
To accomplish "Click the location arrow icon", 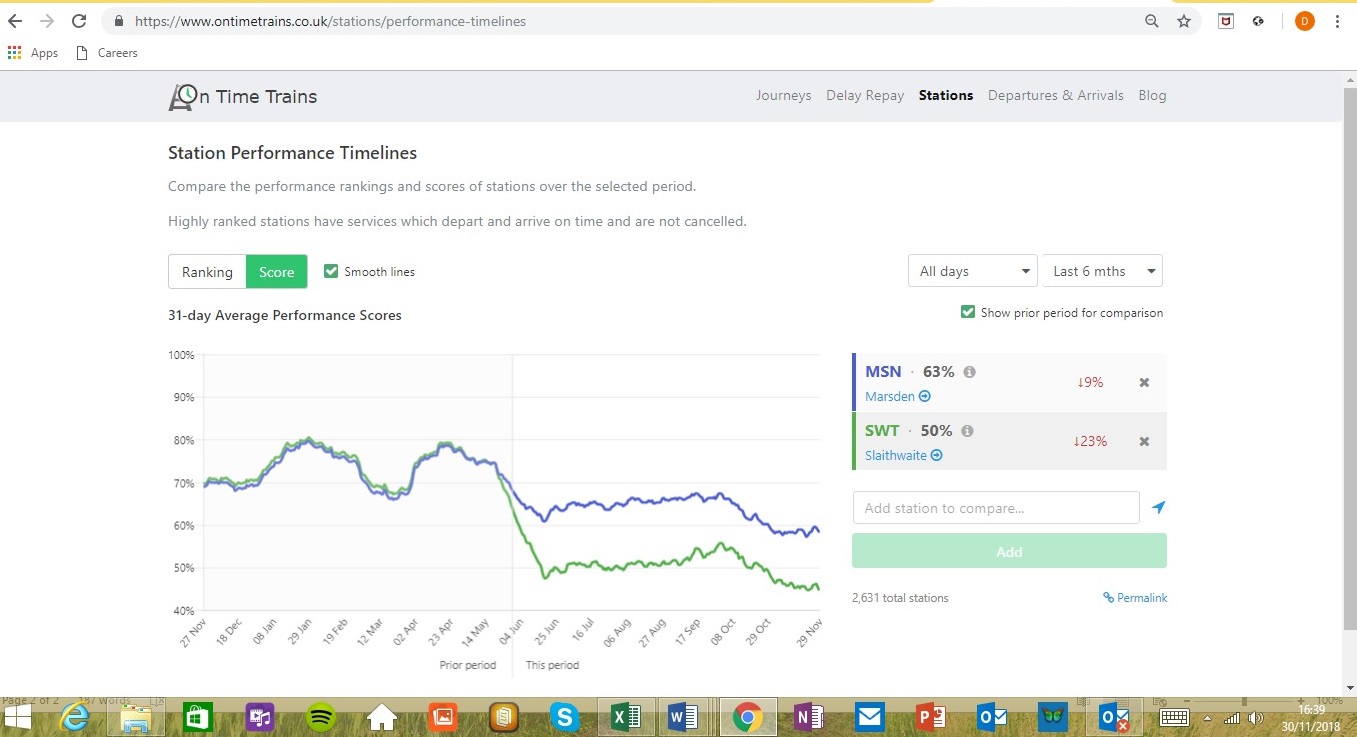I will click(x=1158, y=508).
